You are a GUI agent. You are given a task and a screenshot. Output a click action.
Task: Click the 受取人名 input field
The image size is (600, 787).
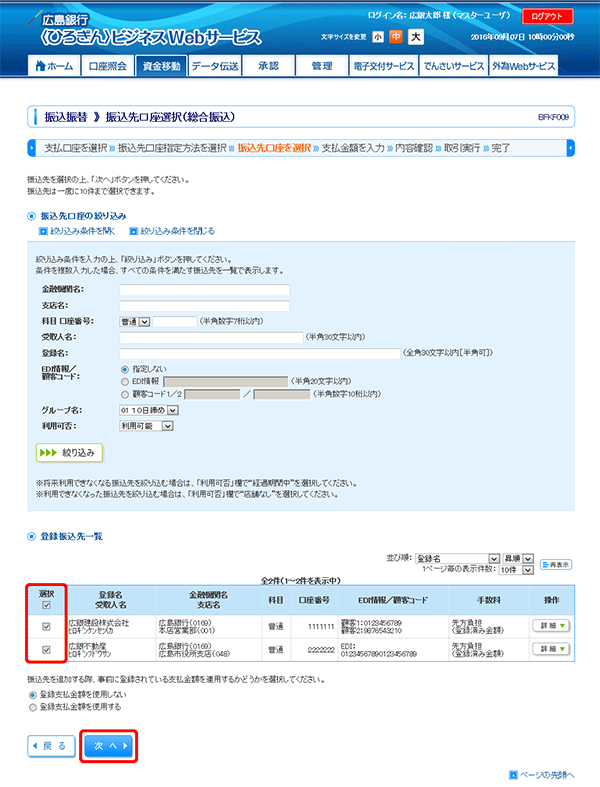[211, 337]
